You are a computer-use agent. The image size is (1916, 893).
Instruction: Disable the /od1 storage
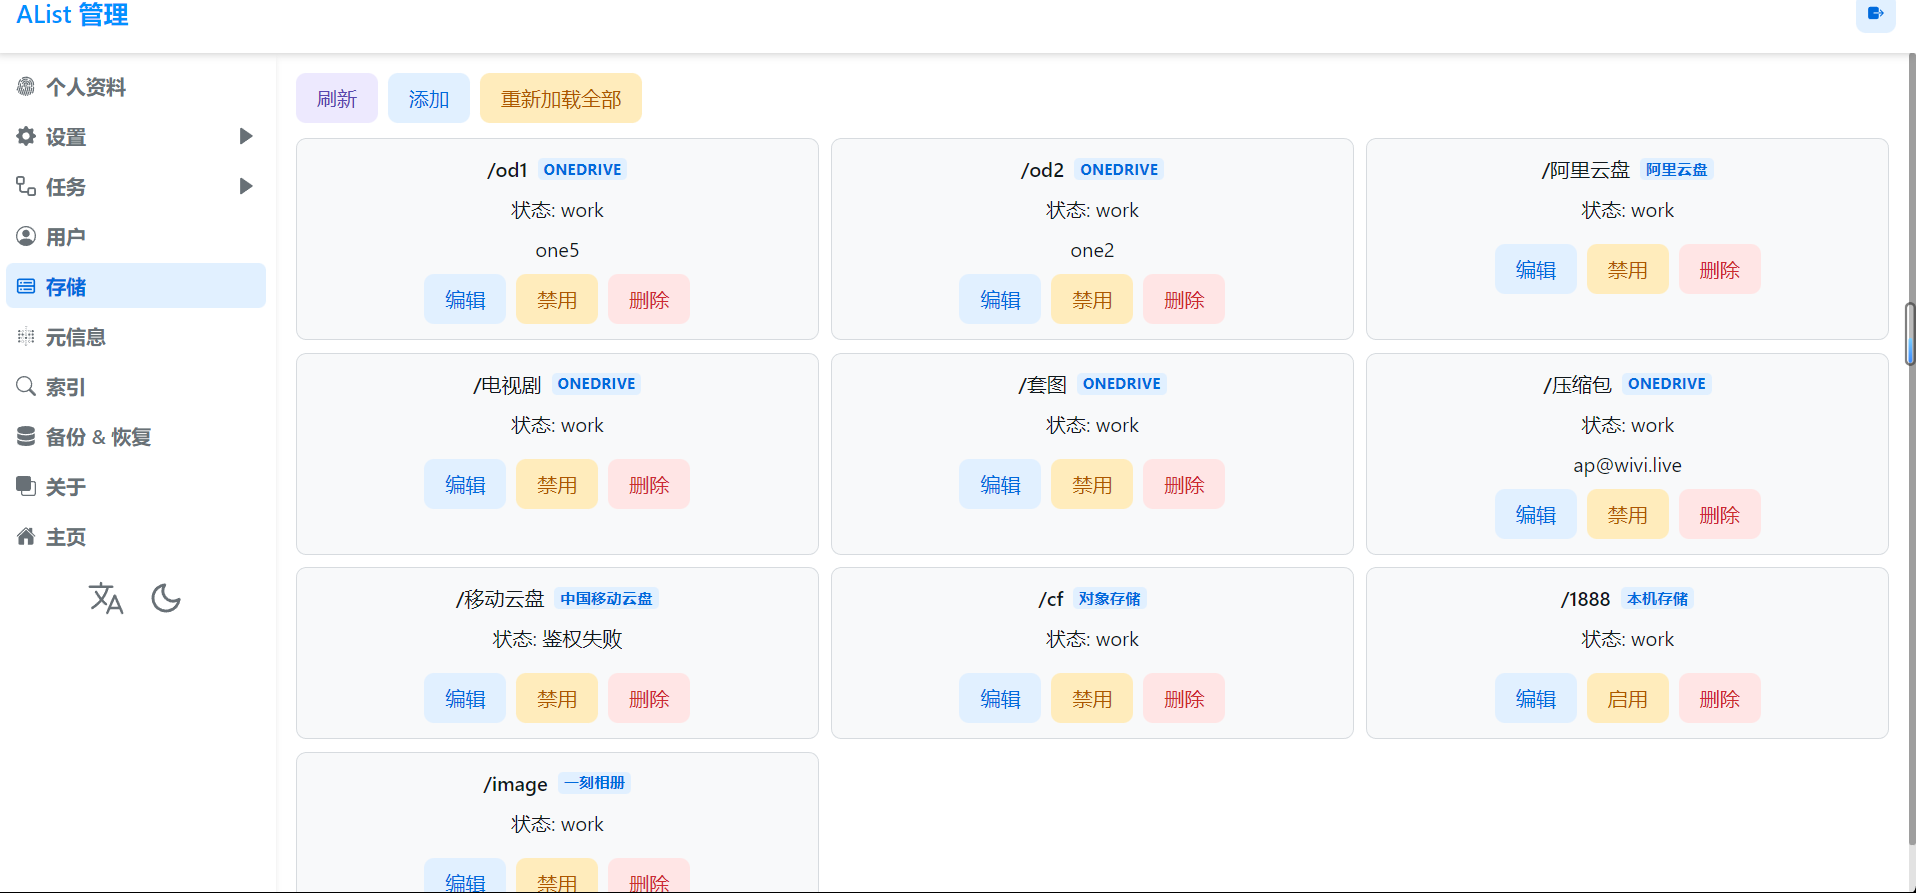[x=557, y=299]
